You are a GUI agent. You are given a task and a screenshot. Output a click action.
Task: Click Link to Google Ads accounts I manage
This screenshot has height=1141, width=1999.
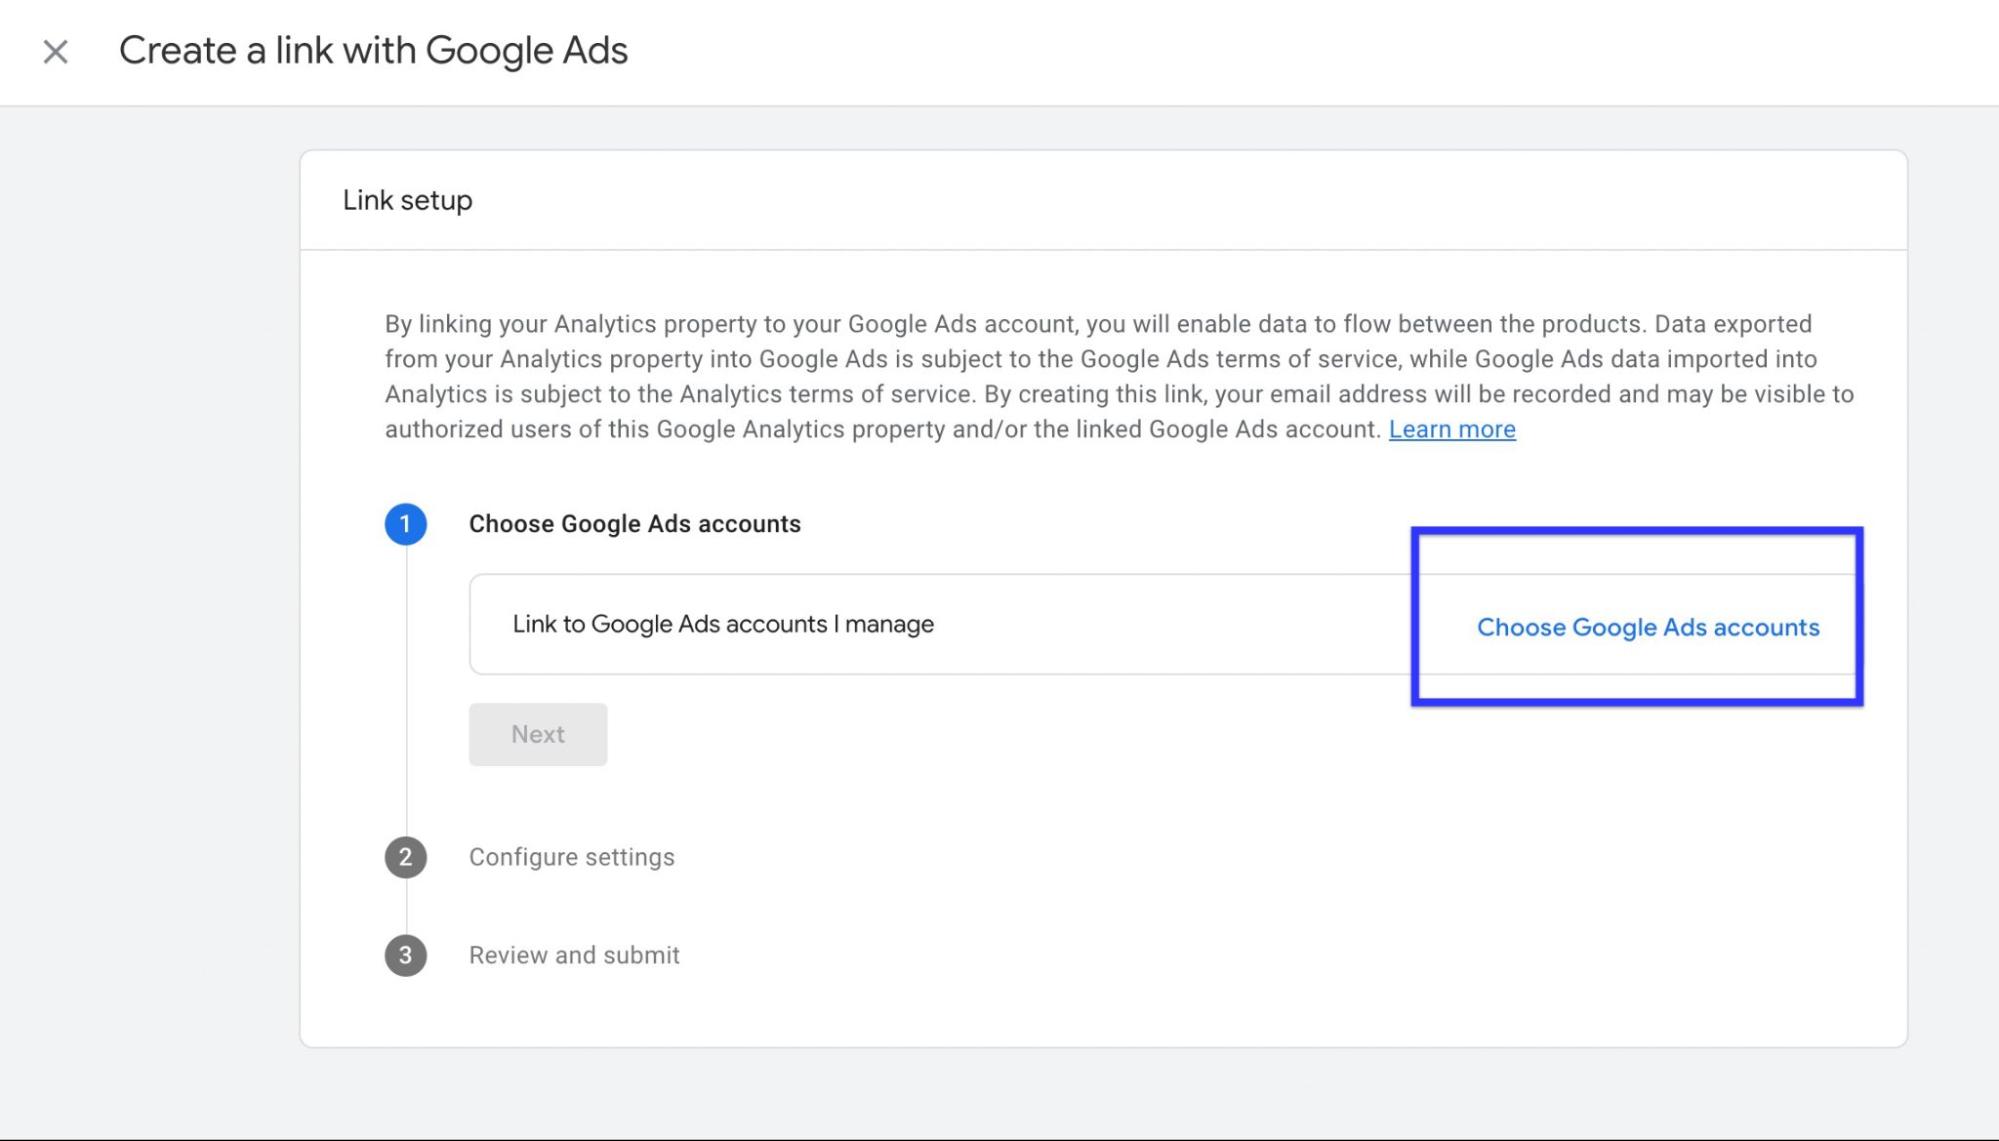723,624
